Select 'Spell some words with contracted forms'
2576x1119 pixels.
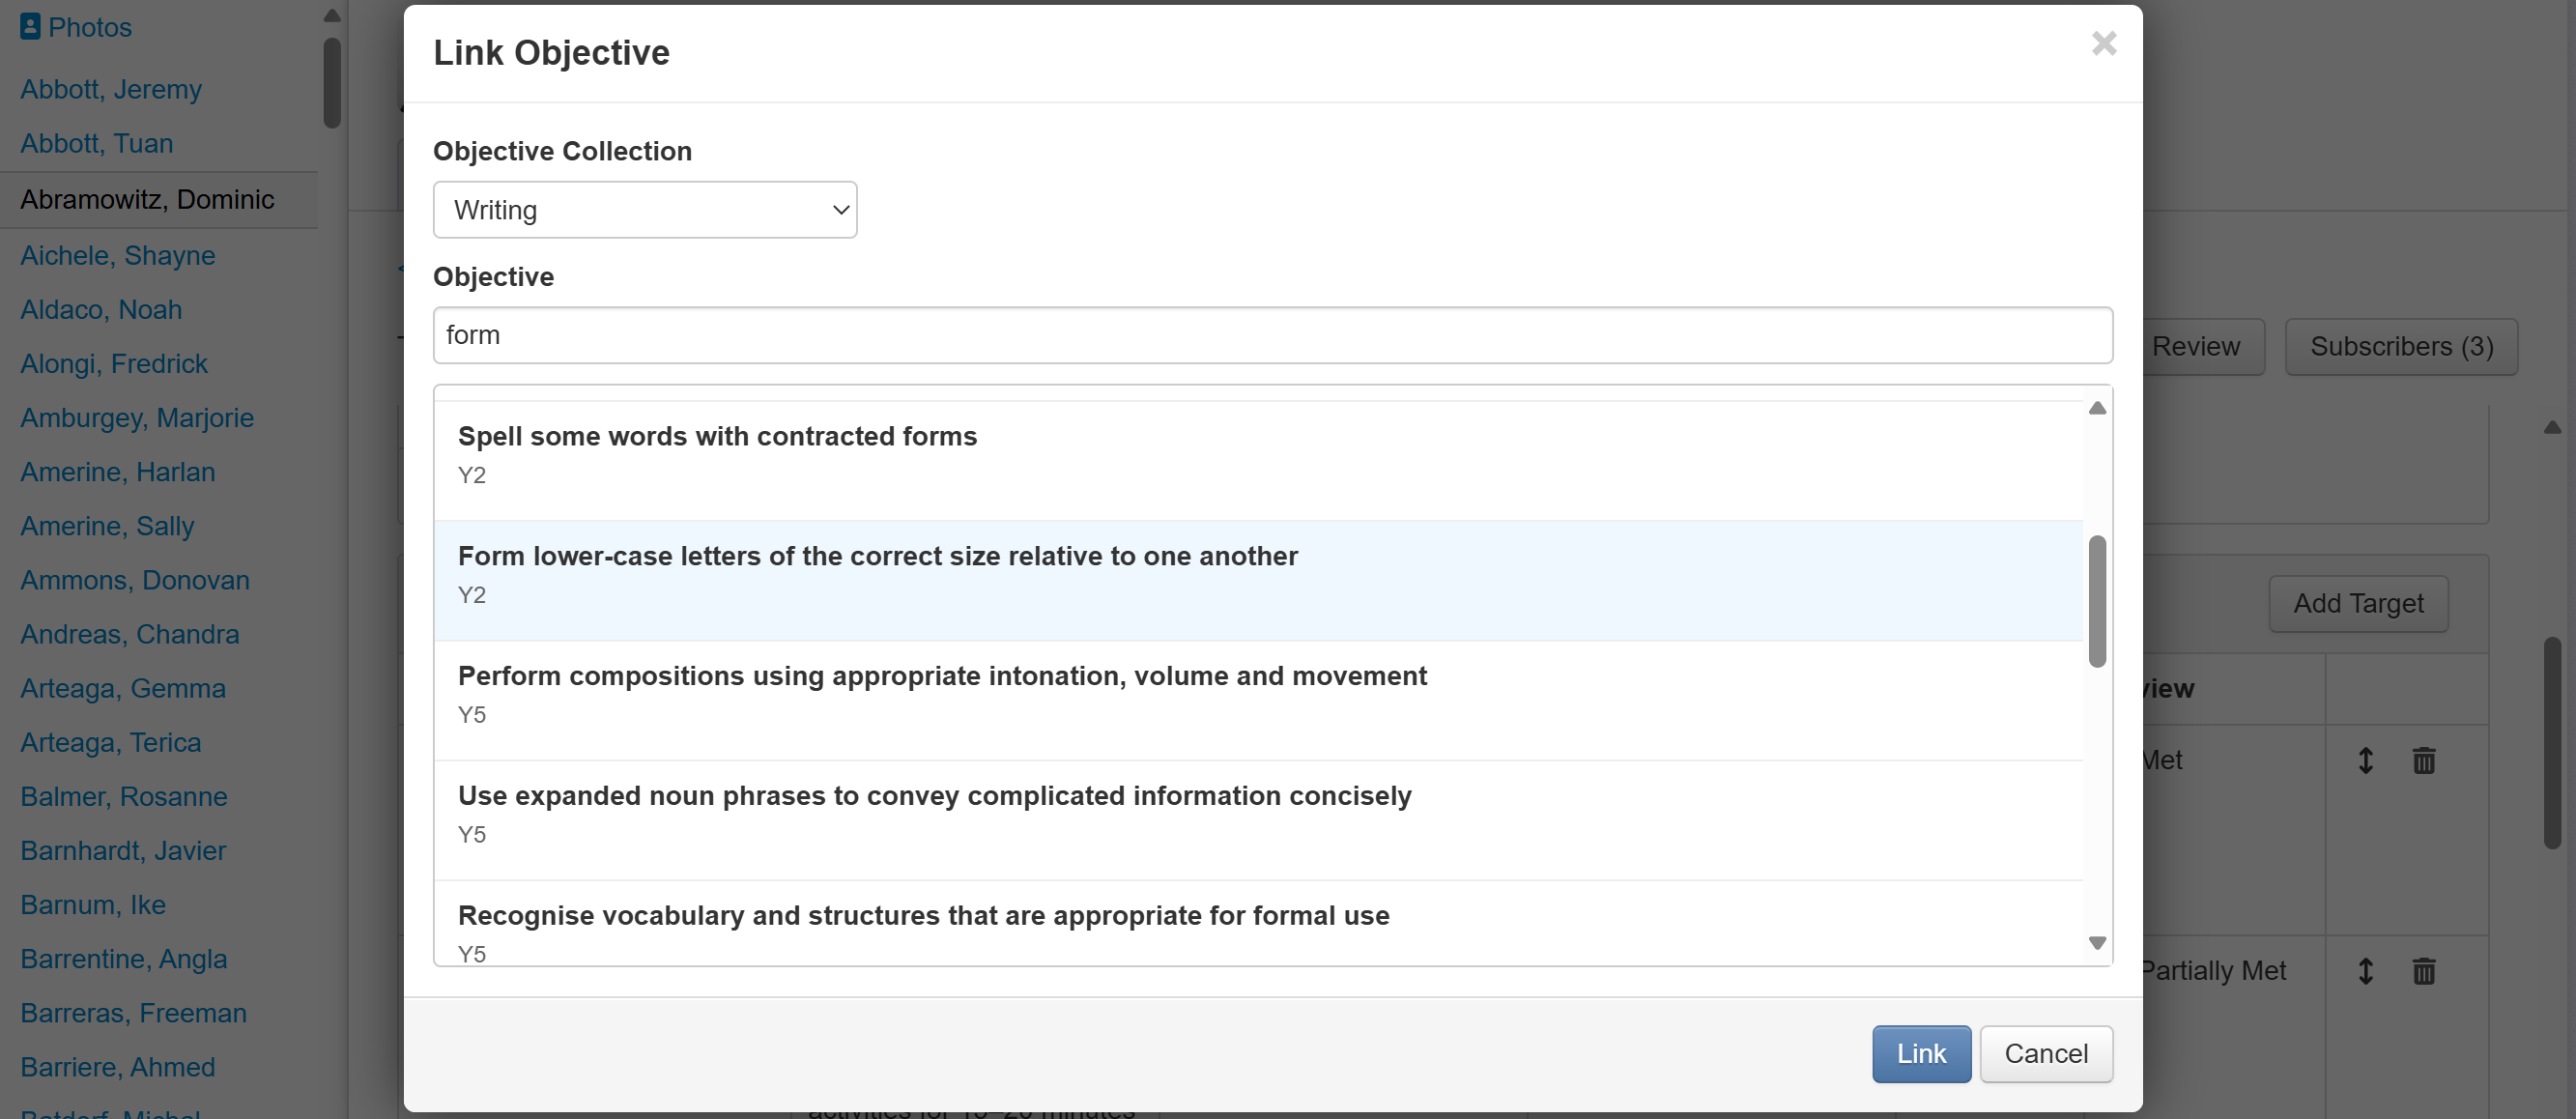tap(717, 437)
